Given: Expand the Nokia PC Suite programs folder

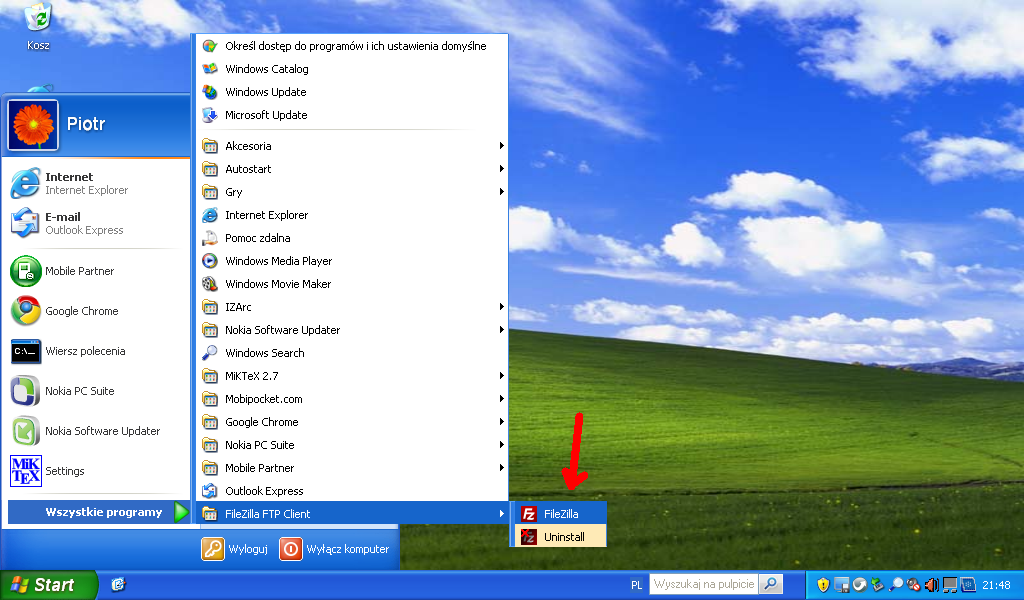Looking at the screenshot, I should pyautogui.click(x=353, y=445).
